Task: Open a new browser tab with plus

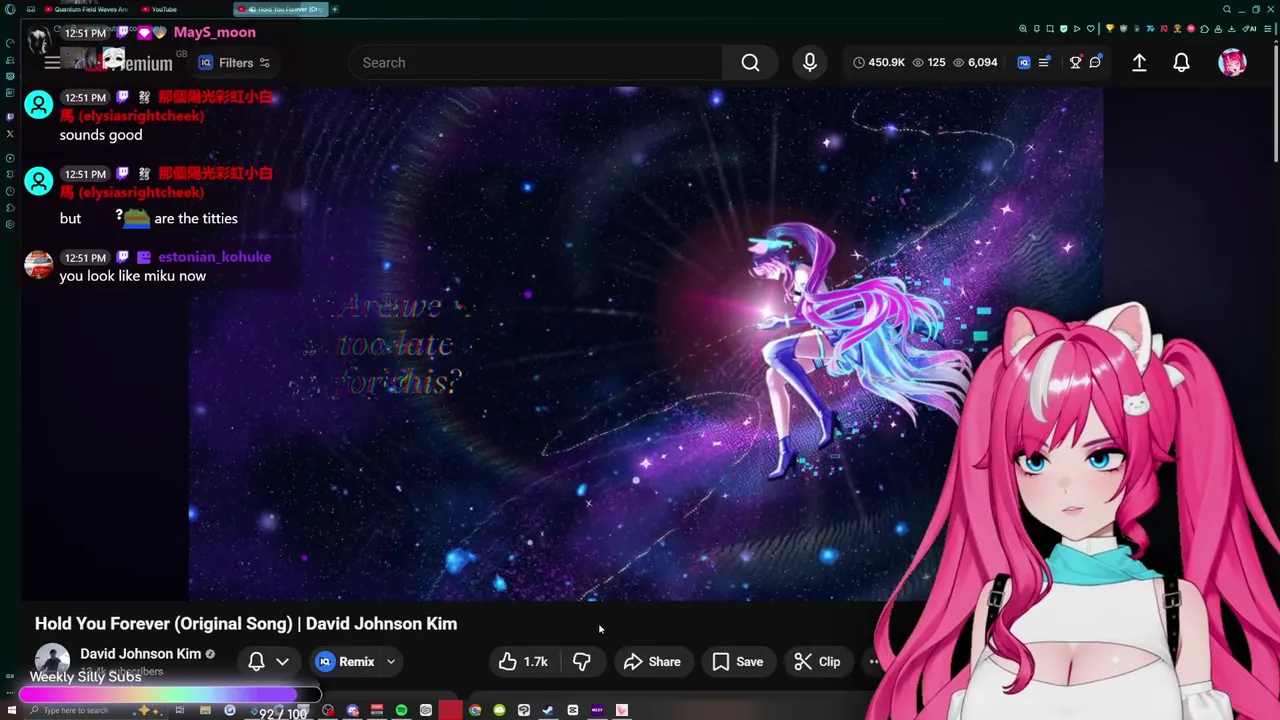Action: pos(334,9)
